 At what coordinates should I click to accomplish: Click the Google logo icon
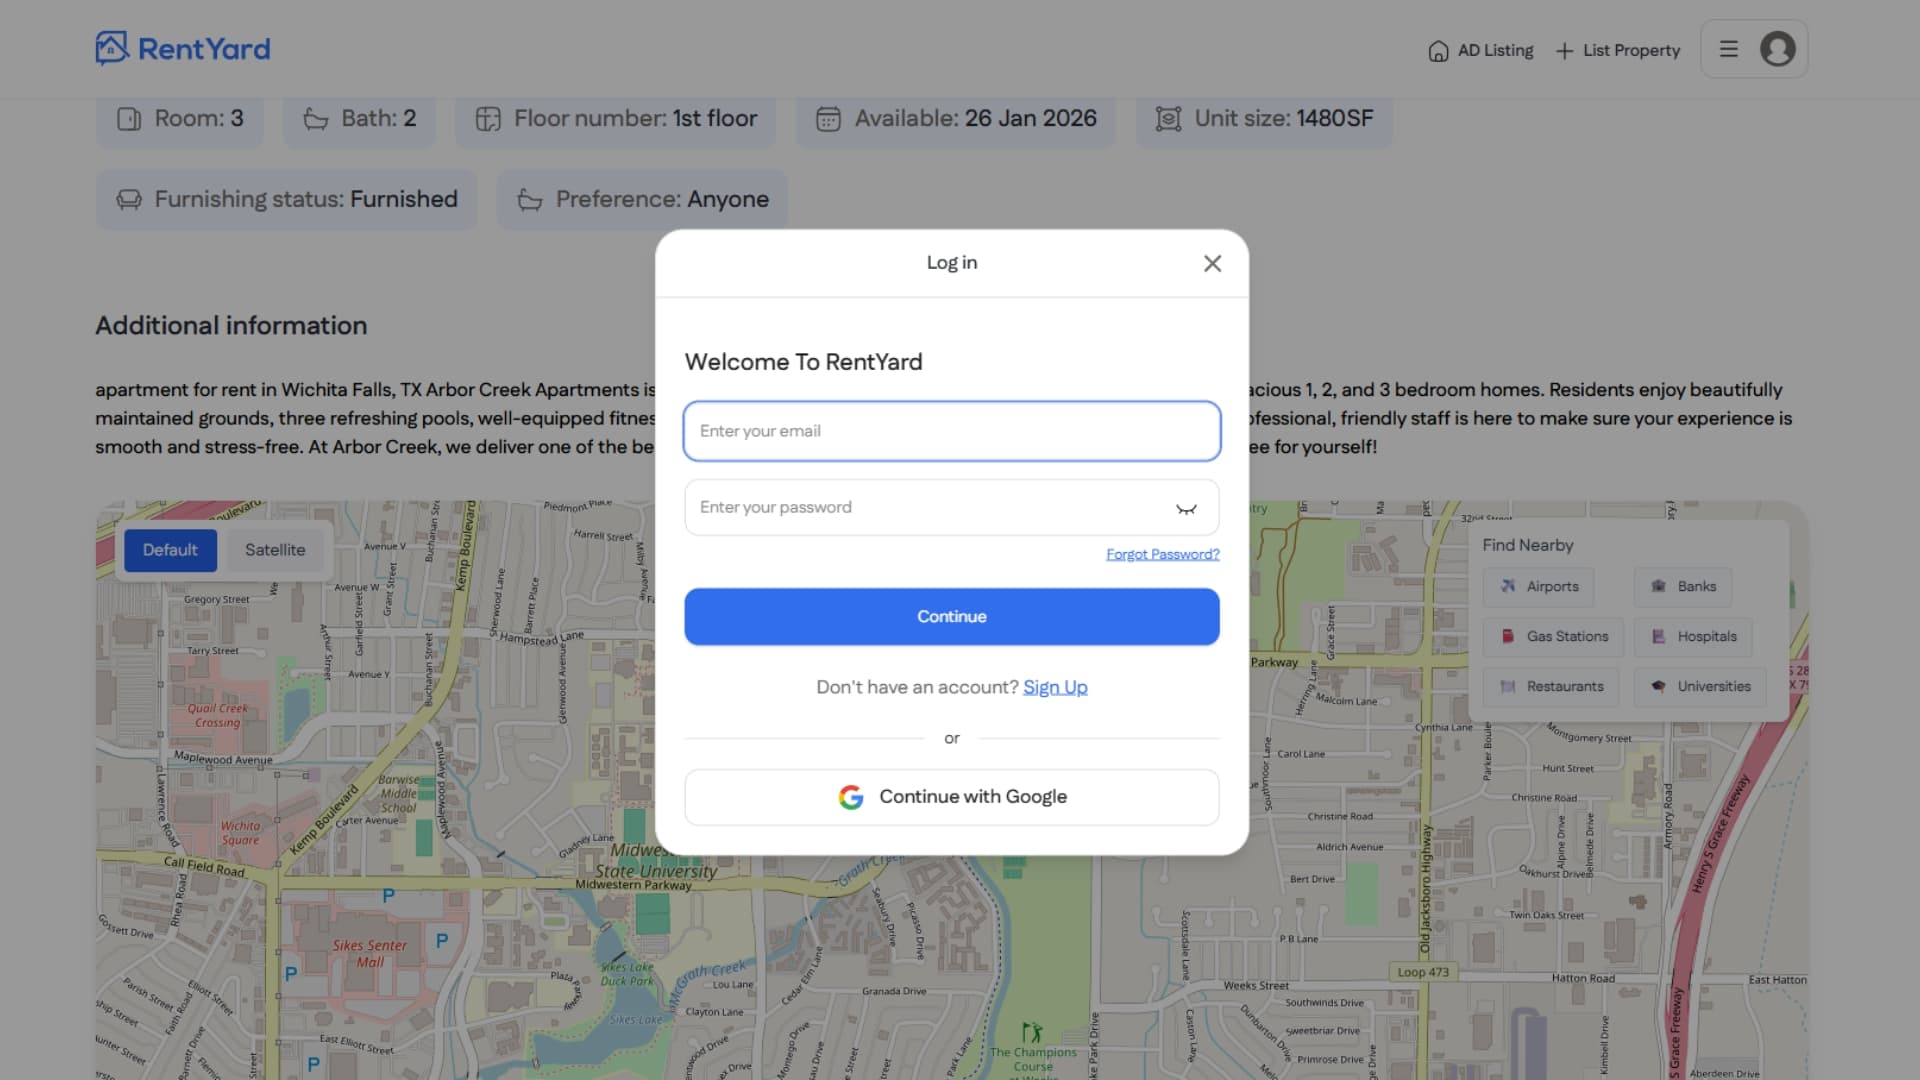point(851,797)
